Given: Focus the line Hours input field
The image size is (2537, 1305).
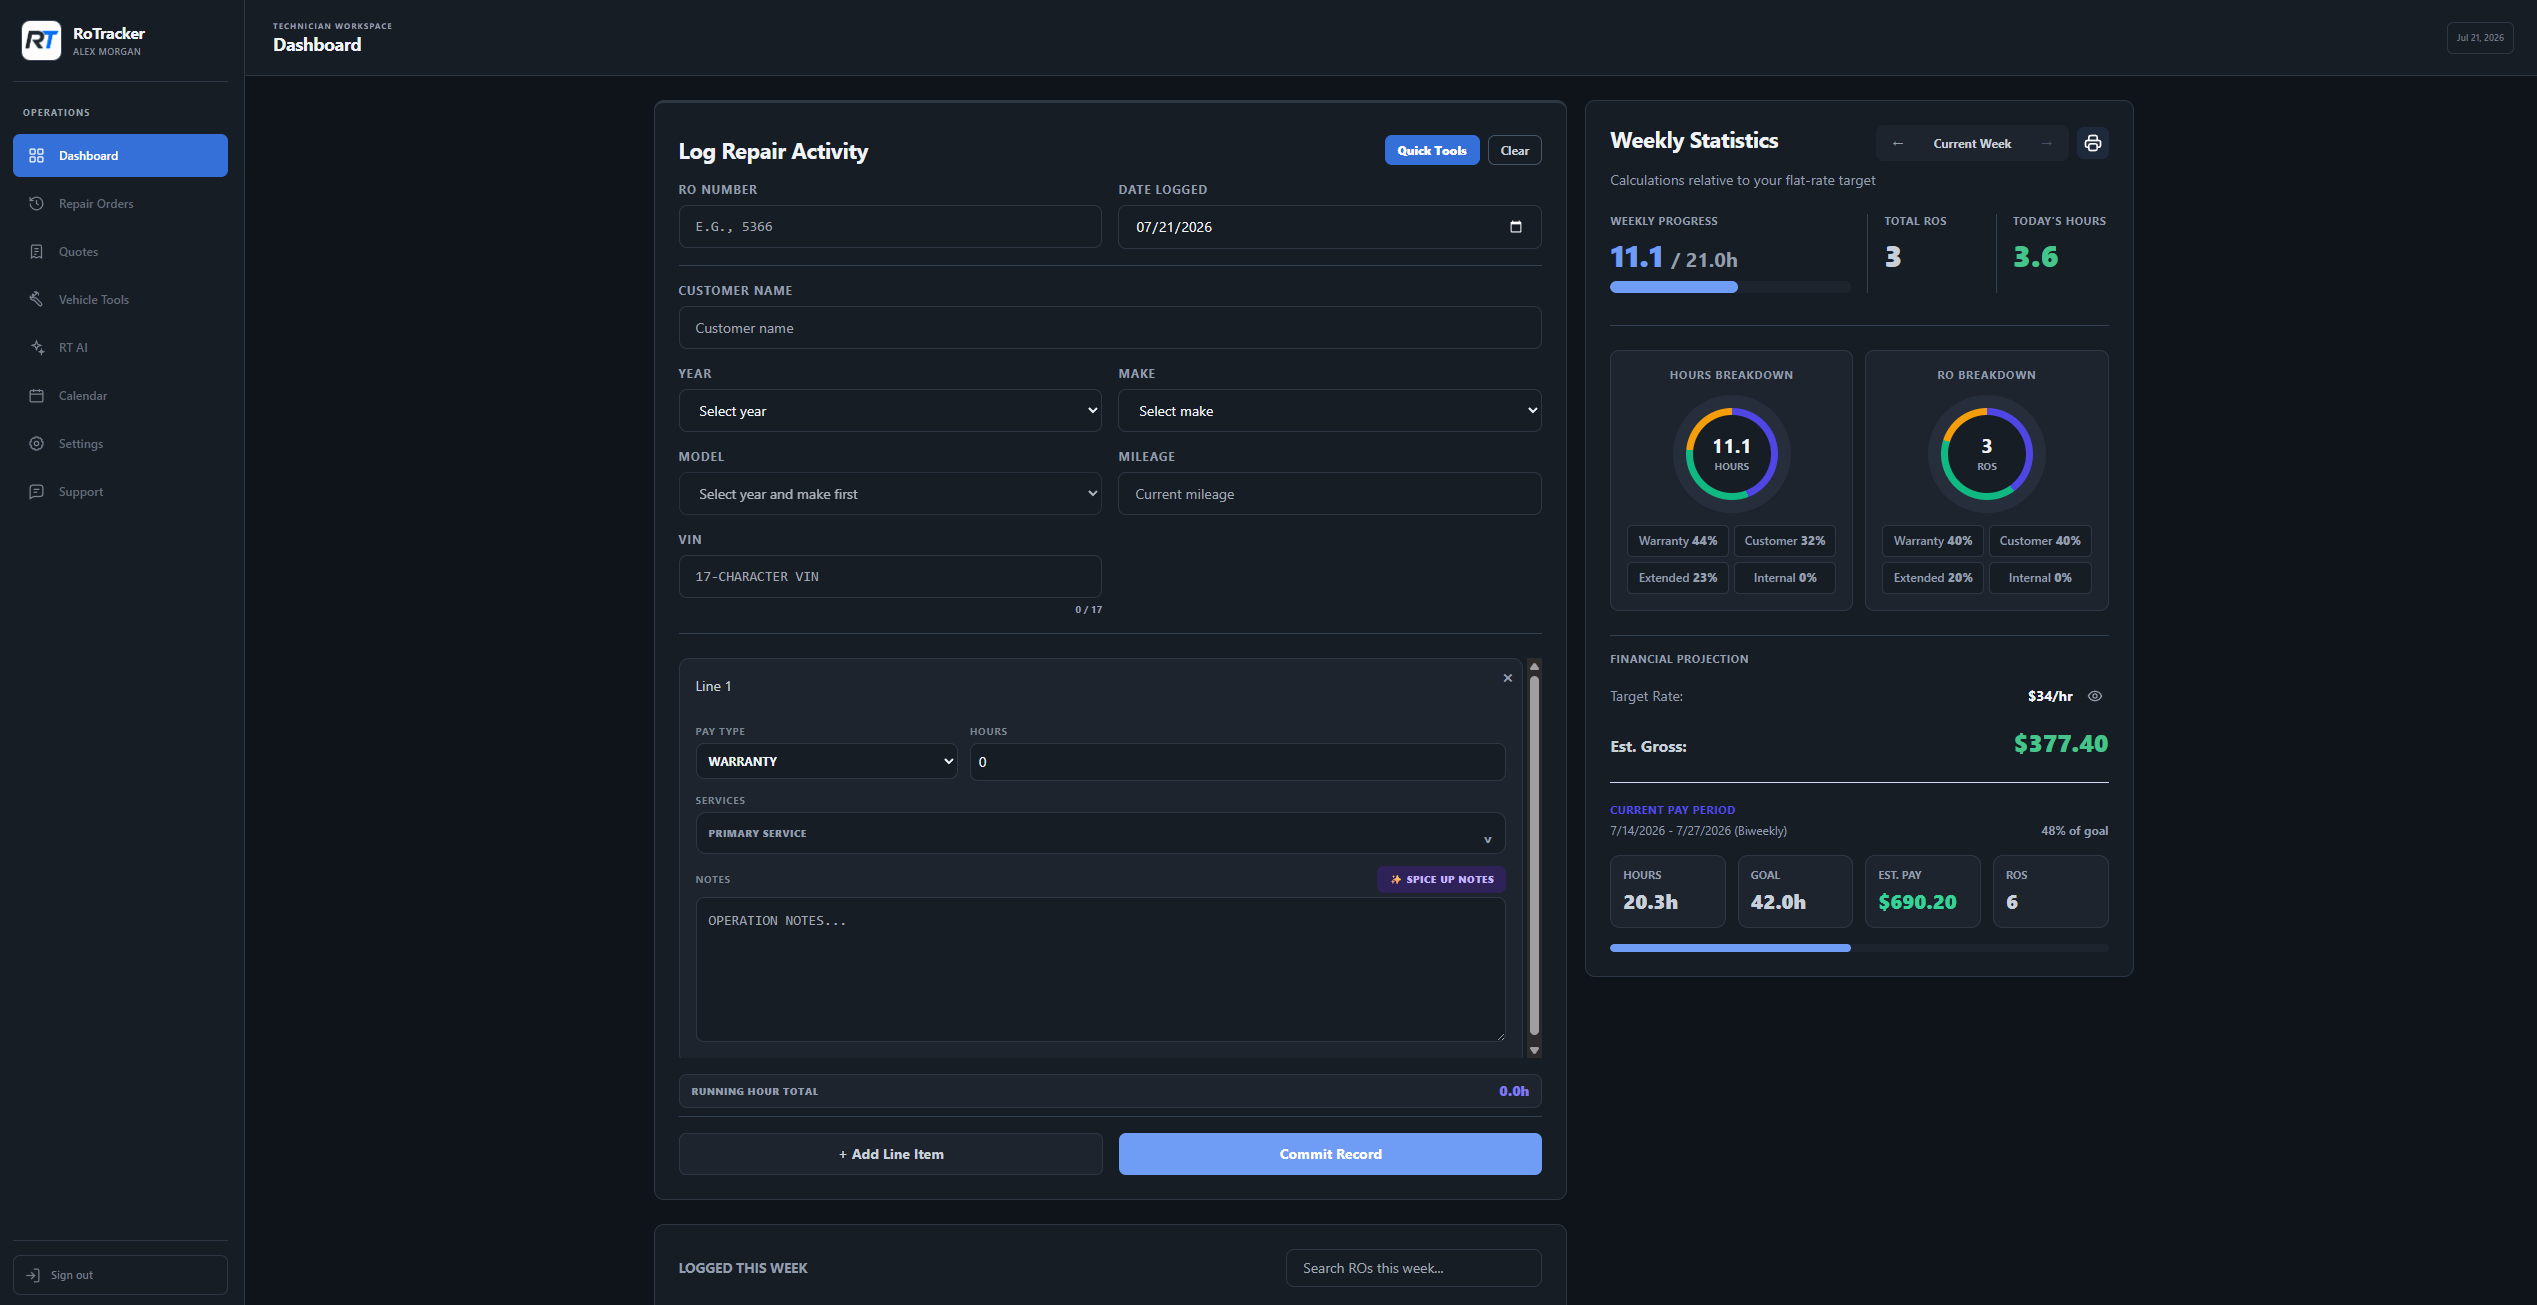Looking at the screenshot, I should (x=1237, y=762).
